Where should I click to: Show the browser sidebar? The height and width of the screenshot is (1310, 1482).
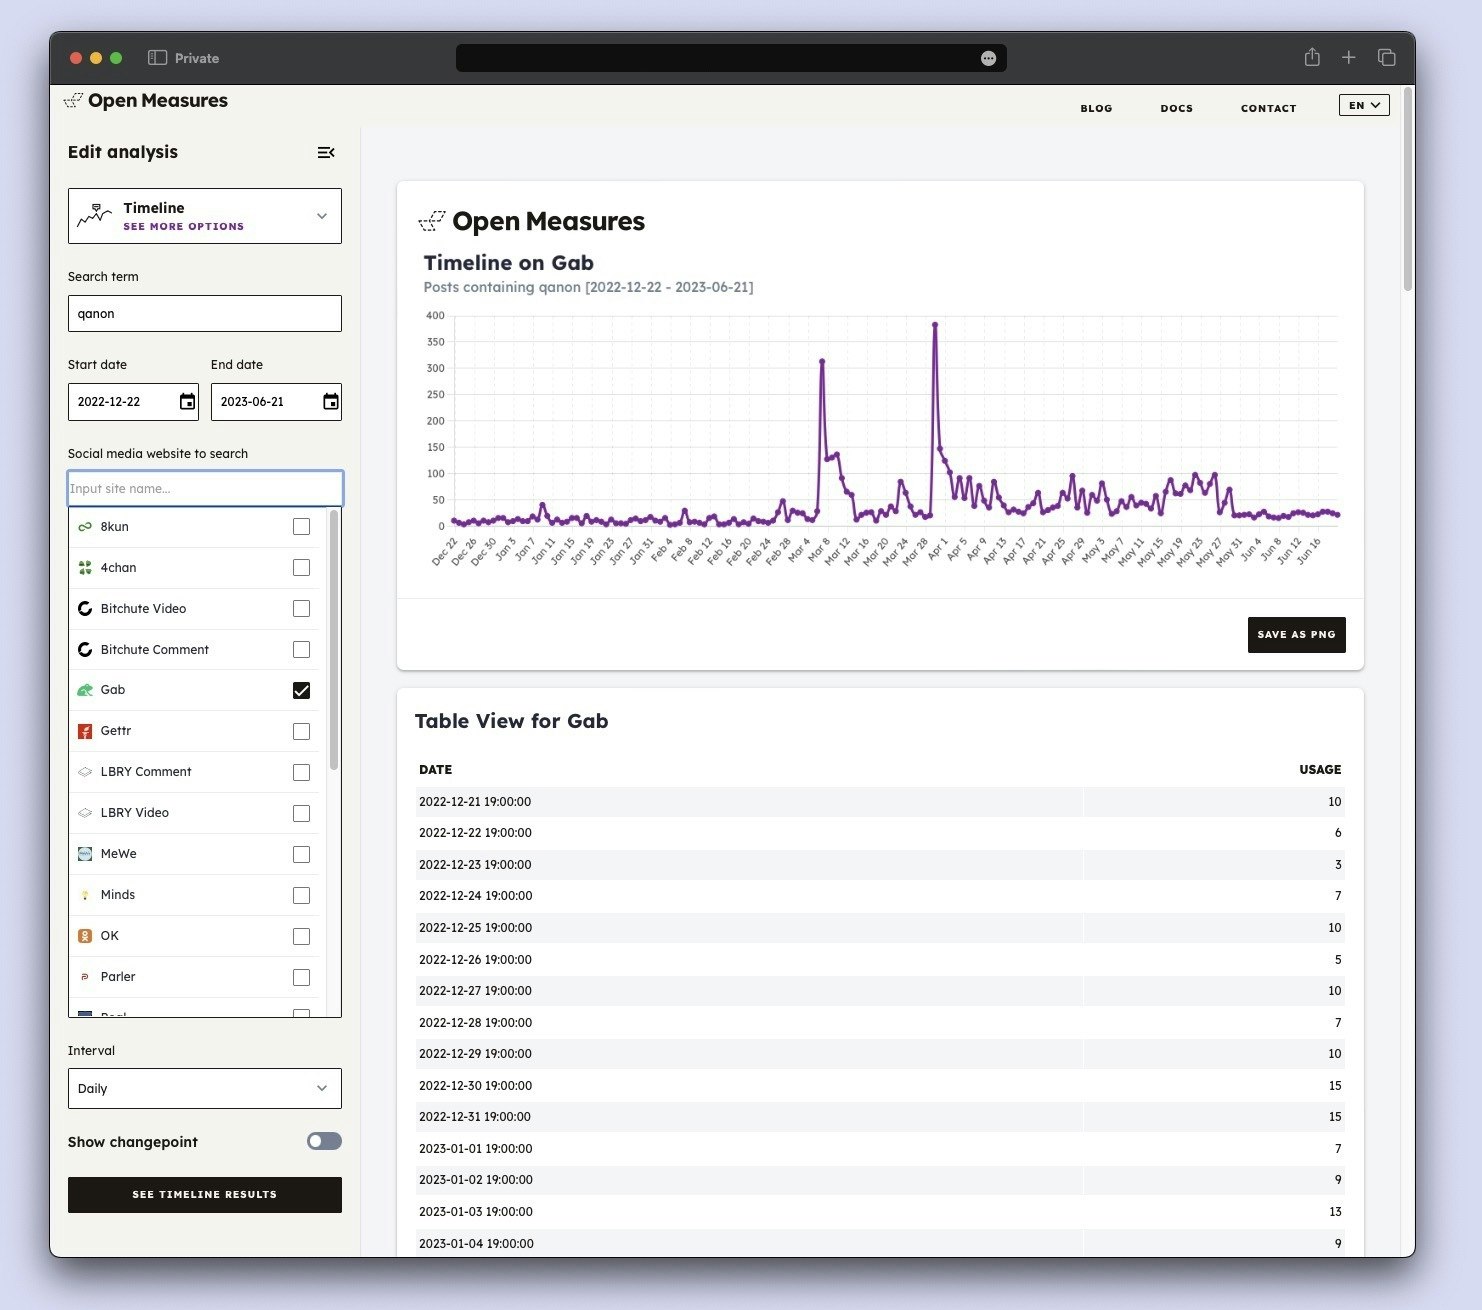coord(157,58)
